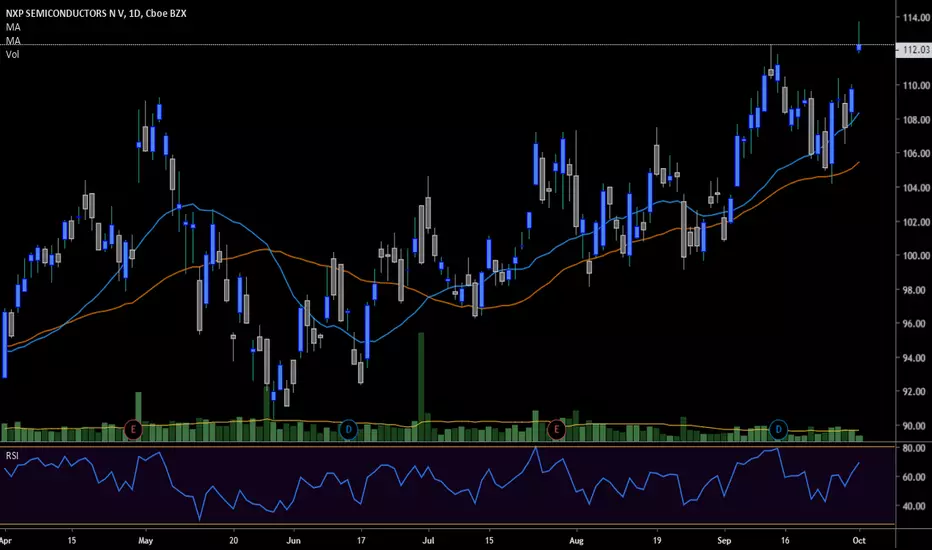Open the dividend D marker near Sep 16
The image size is (932, 550).
point(778,429)
